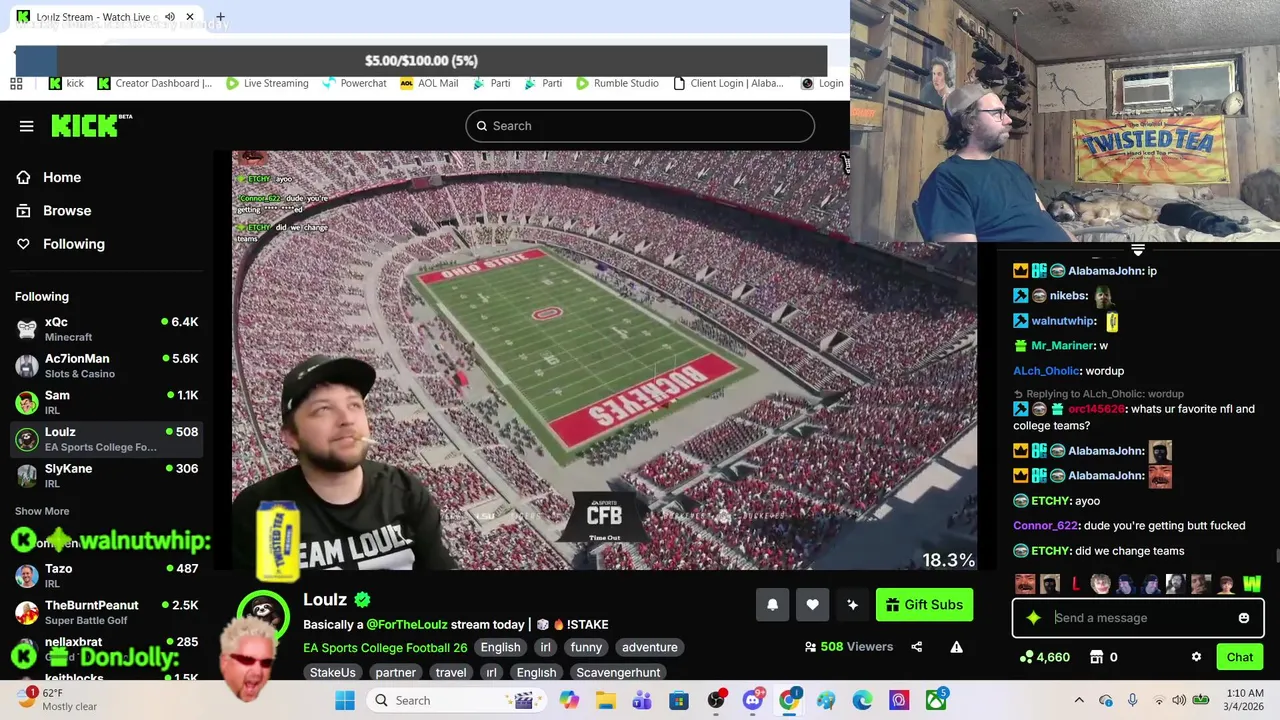Click the partner tag
1280x720 pixels.
pos(396,672)
